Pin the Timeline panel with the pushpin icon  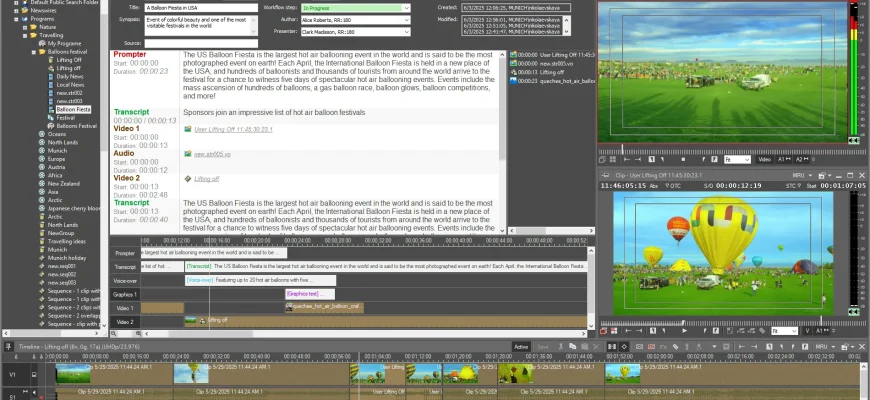pos(8,347)
